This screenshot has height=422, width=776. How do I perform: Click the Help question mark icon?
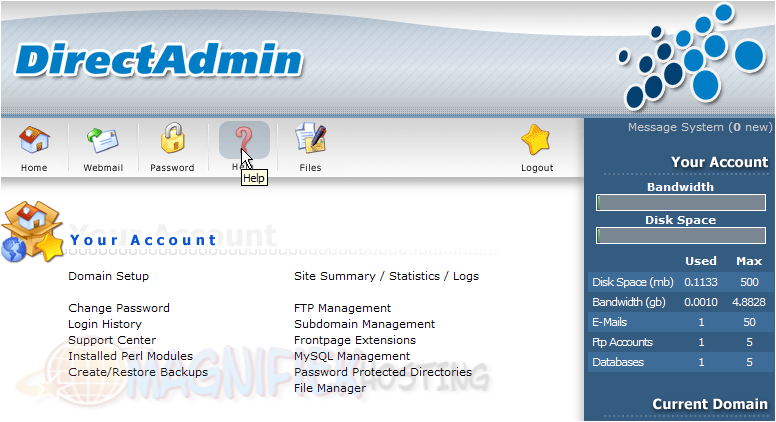244,140
